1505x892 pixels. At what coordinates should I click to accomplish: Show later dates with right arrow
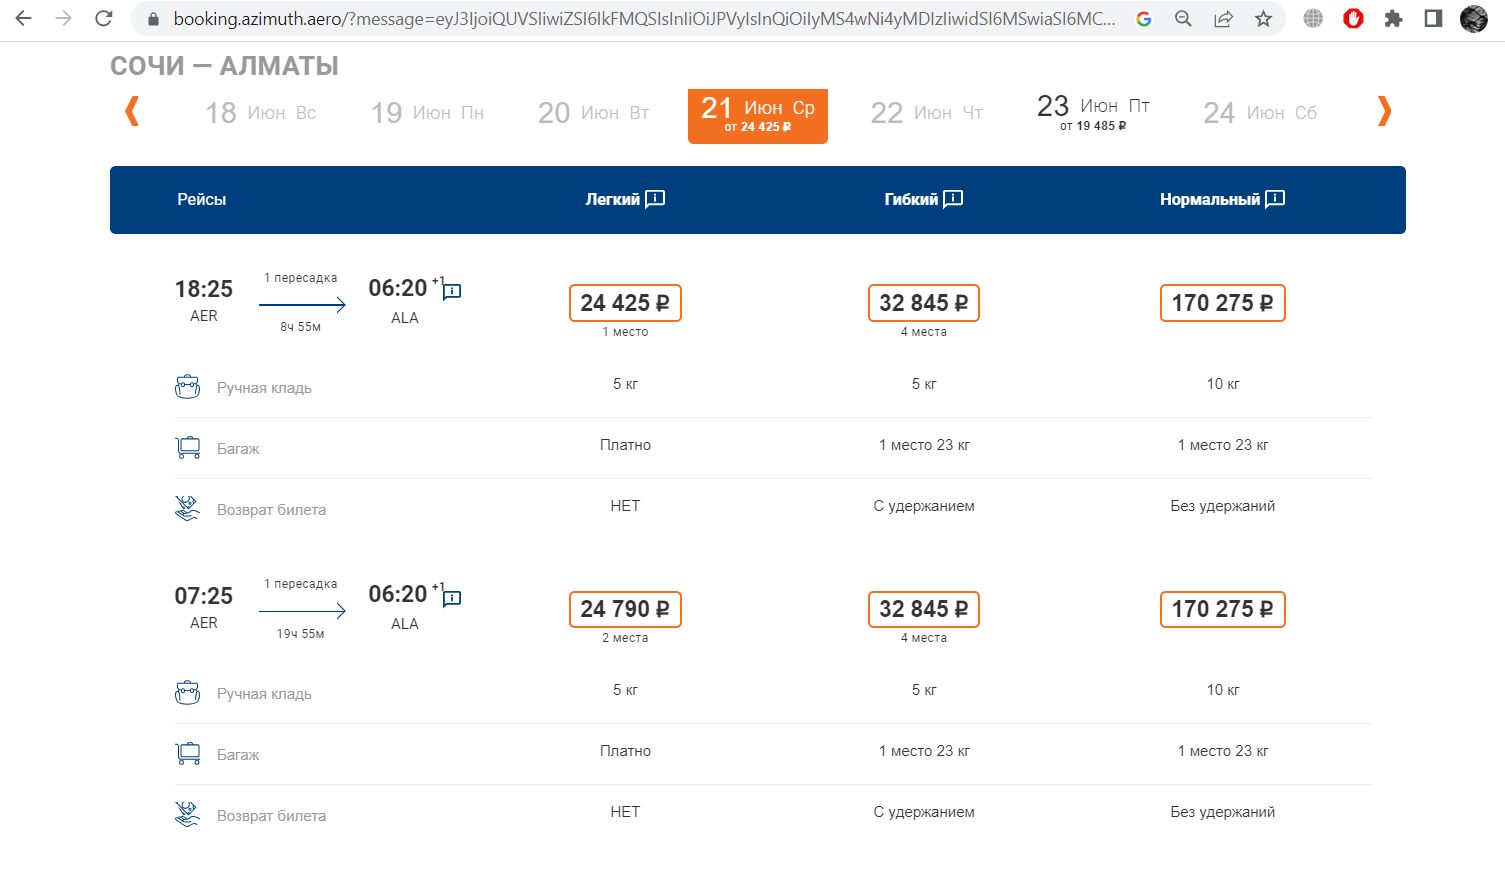click(1384, 111)
